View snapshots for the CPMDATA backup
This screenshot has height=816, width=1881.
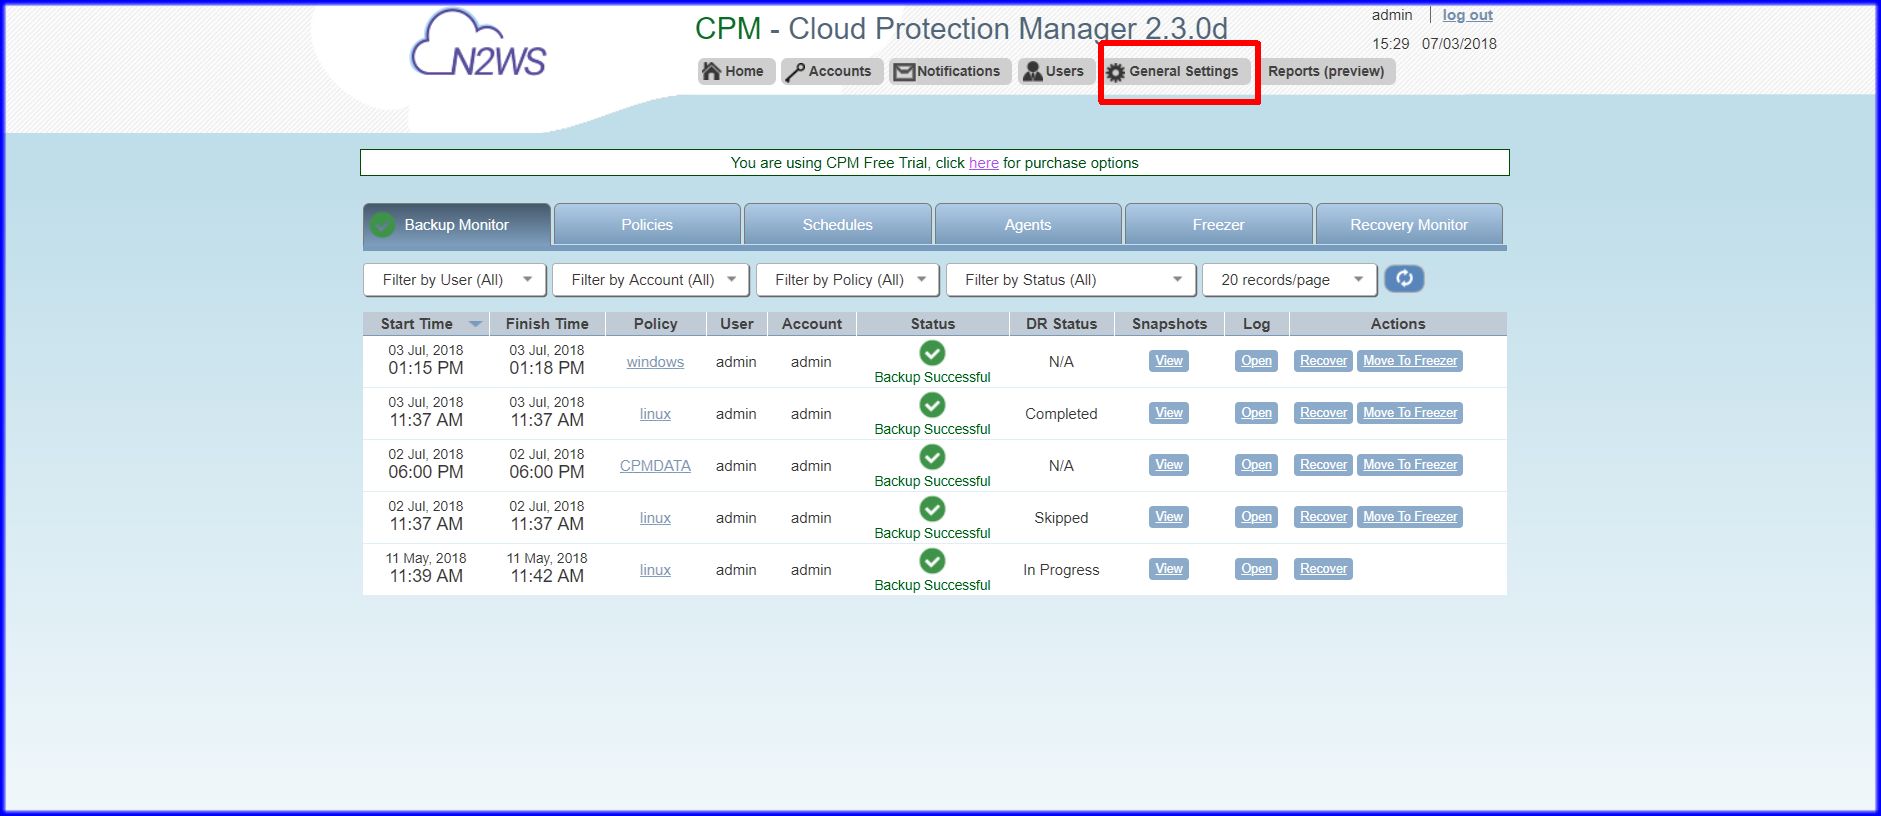pyautogui.click(x=1169, y=465)
